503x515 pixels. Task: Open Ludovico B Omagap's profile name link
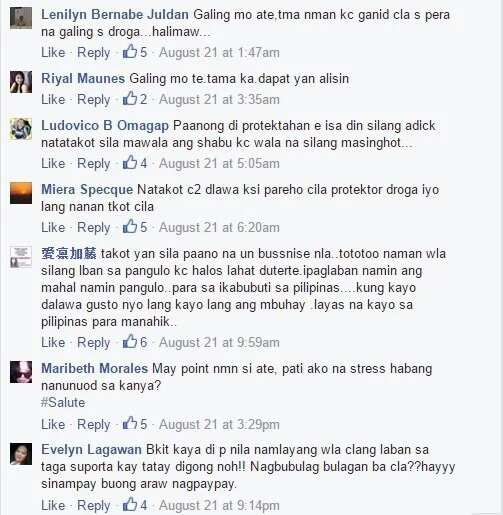coord(105,126)
